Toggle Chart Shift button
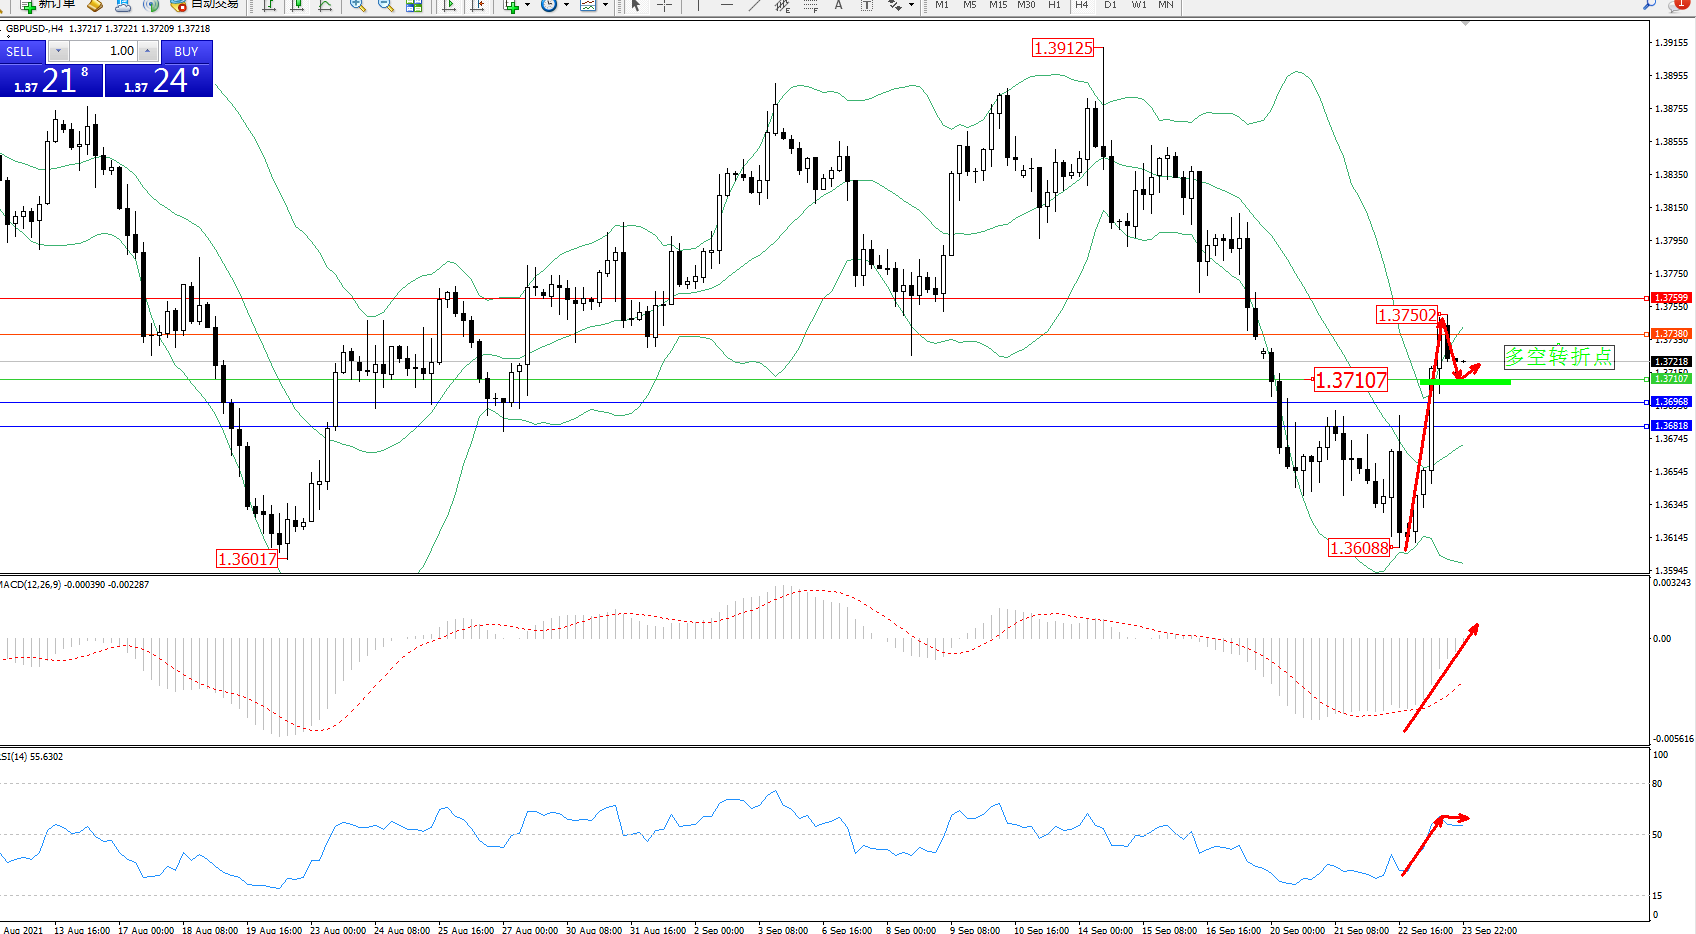The image size is (1696, 934). coord(478,5)
